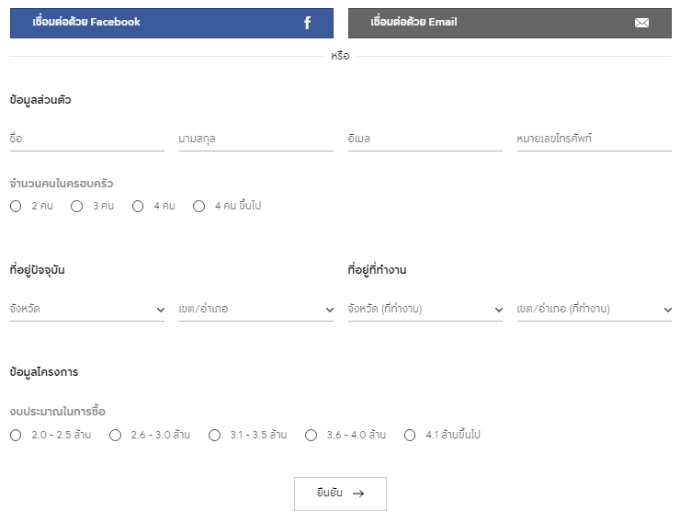
Task: Select the 3 คน family size radio
Action: tap(77, 206)
